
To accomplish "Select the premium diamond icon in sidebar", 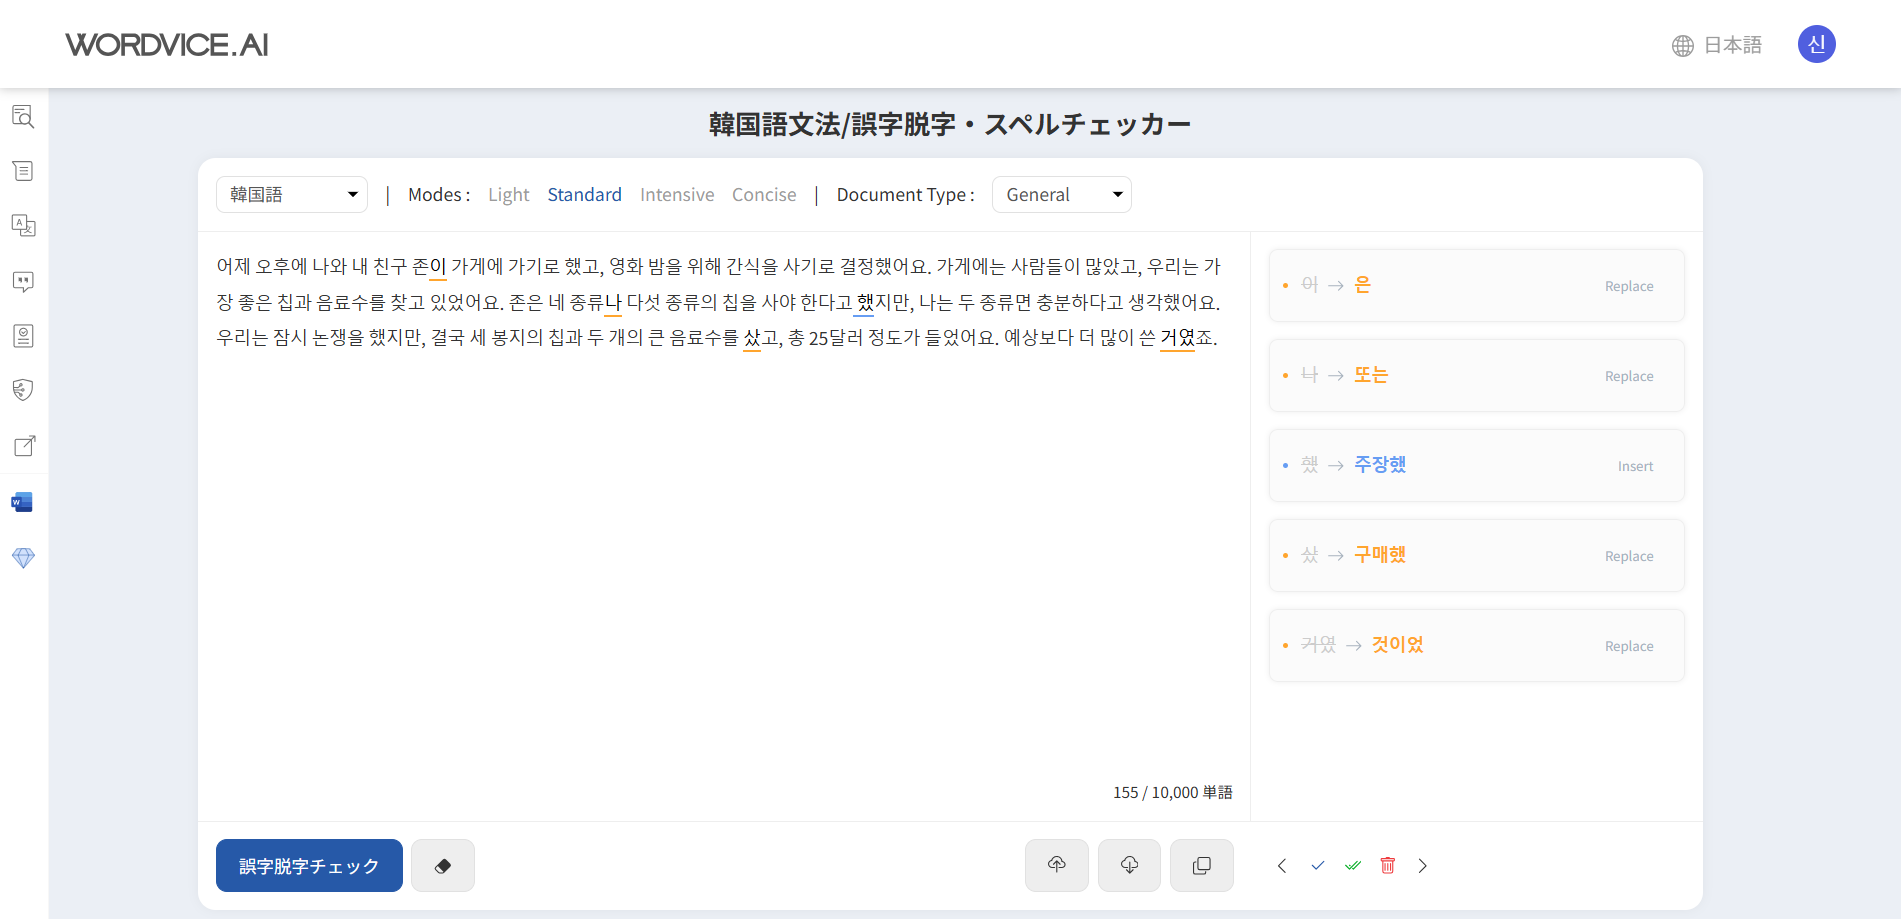I will pos(23,557).
